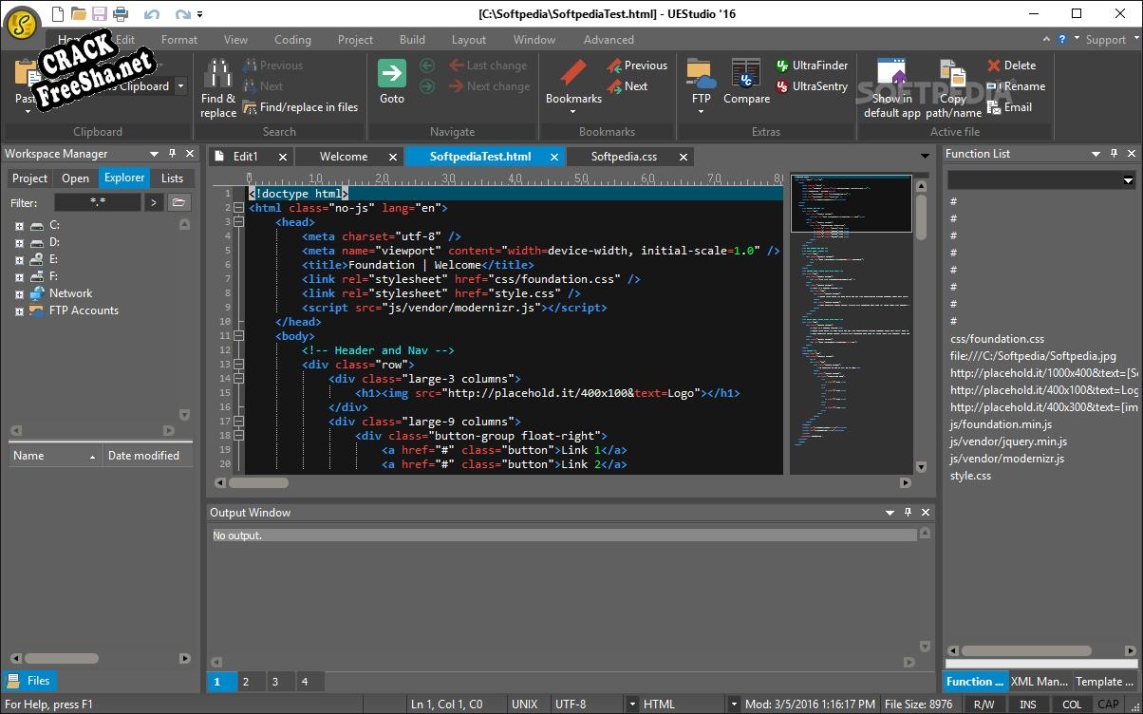Pin the Workspace Manager panel
The image size is (1143, 714).
(172, 154)
